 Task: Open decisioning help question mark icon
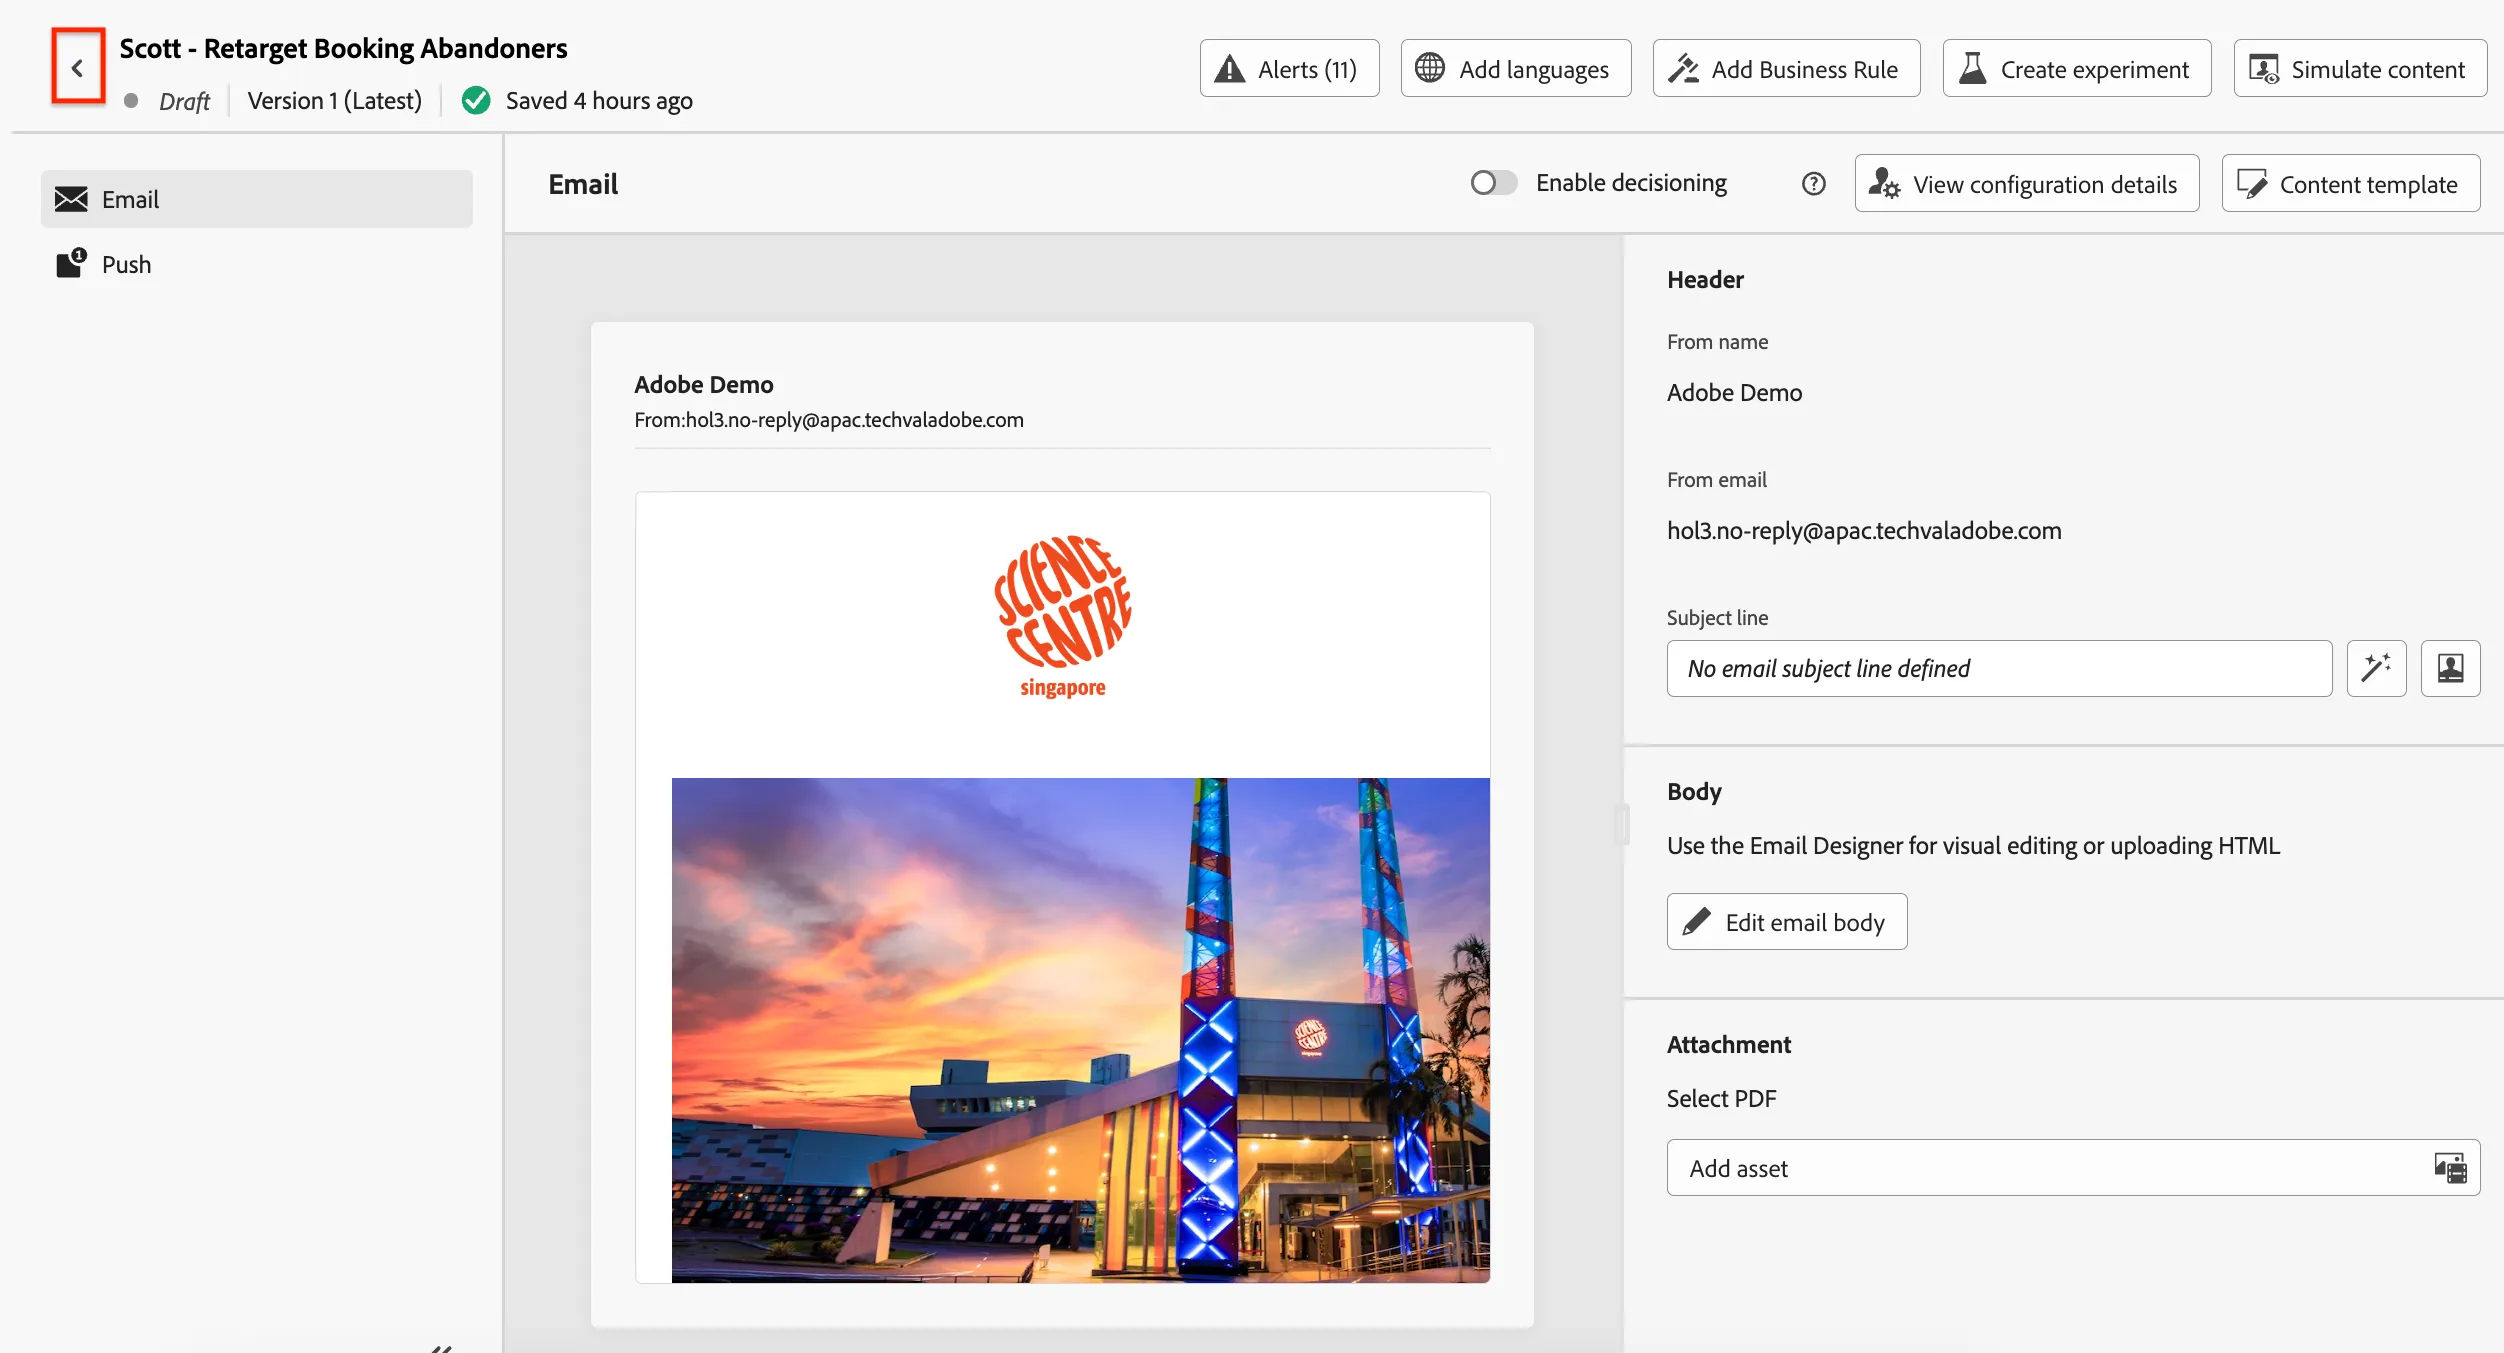pyautogui.click(x=1813, y=184)
